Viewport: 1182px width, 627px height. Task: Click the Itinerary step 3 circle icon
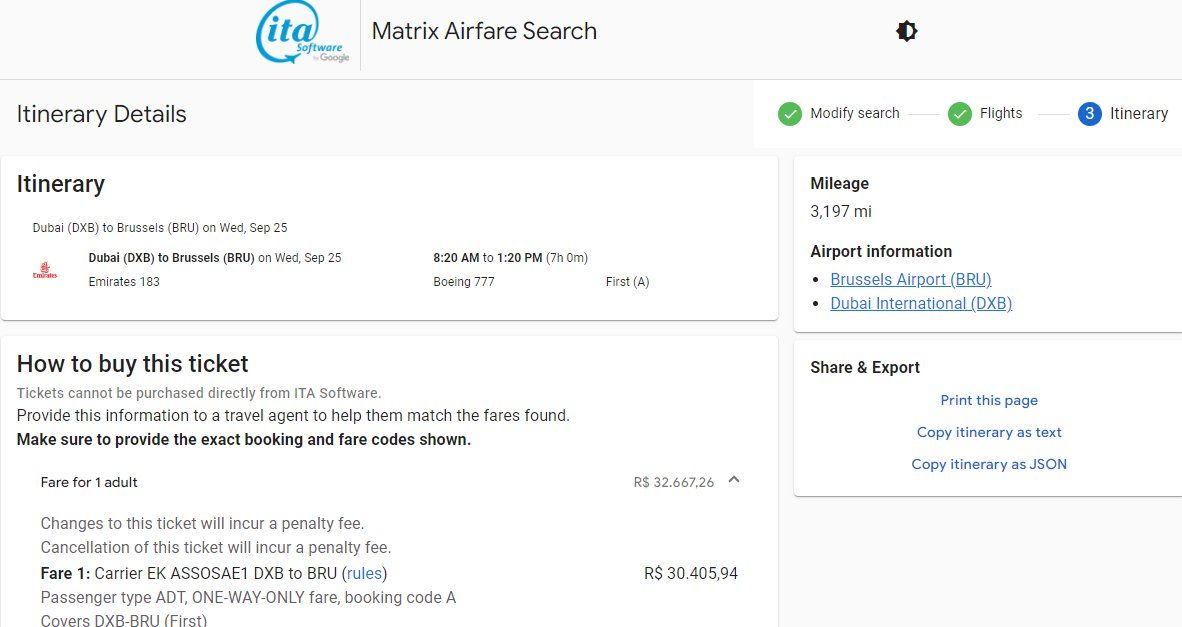point(1089,114)
